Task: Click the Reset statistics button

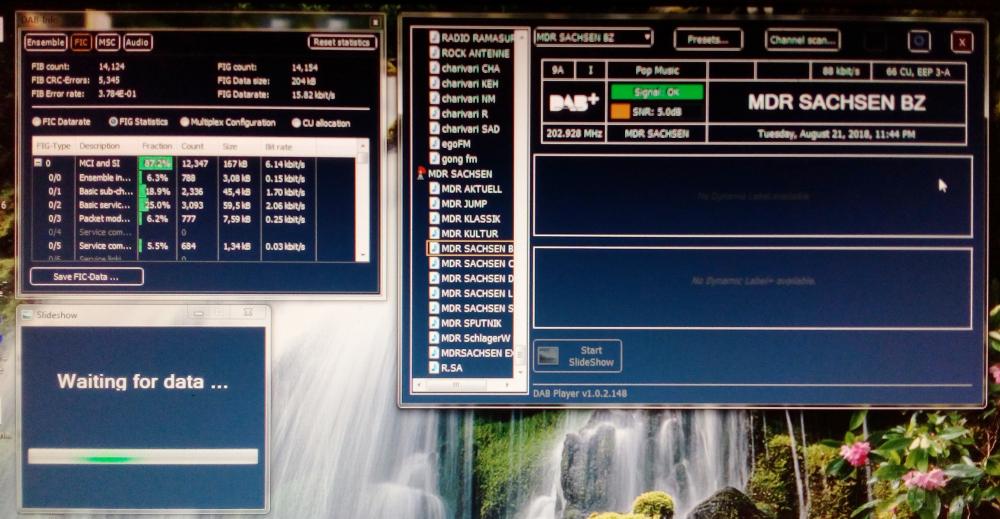Action: click(342, 42)
